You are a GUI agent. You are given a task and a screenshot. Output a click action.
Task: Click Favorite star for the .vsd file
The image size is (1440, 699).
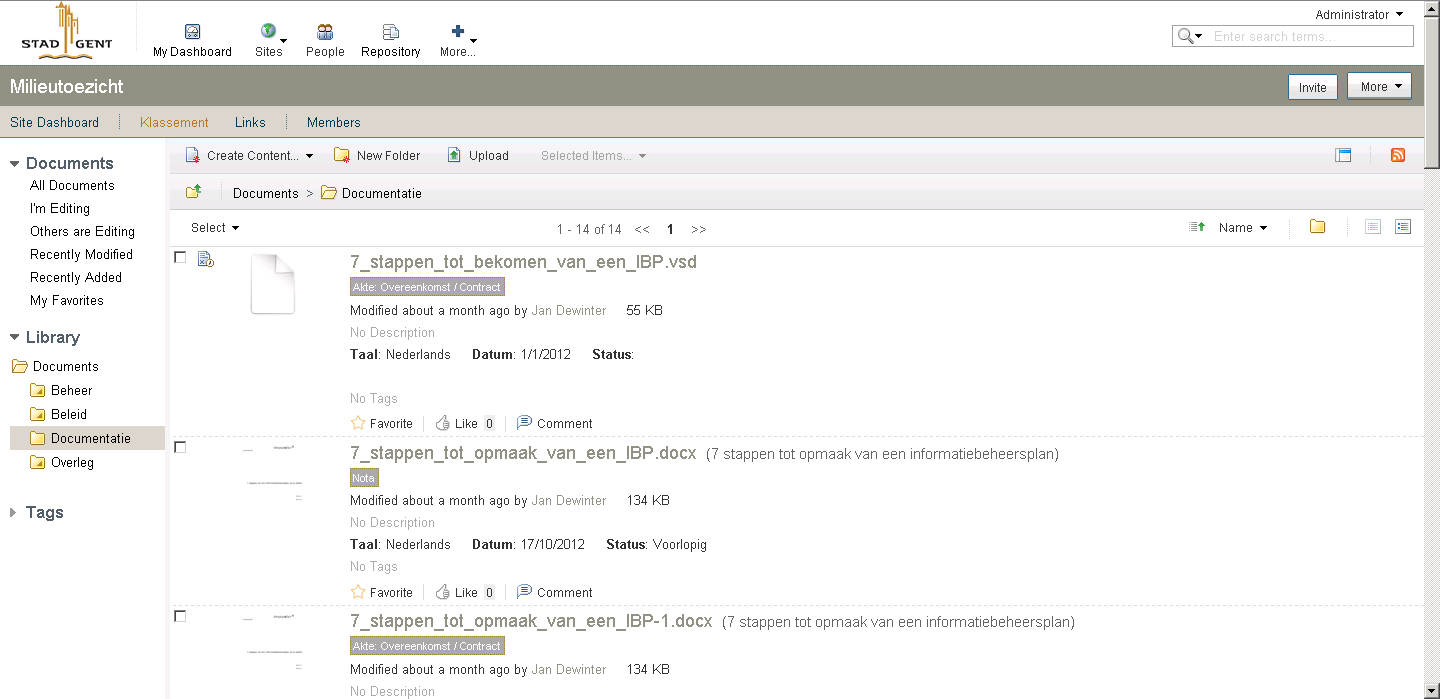click(358, 423)
